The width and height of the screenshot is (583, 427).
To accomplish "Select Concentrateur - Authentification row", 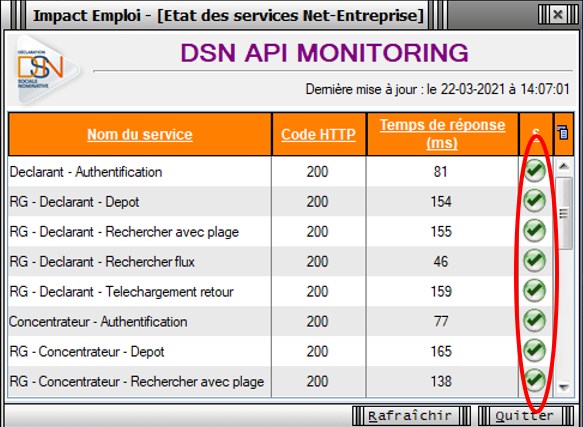I will [x=280, y=321].
